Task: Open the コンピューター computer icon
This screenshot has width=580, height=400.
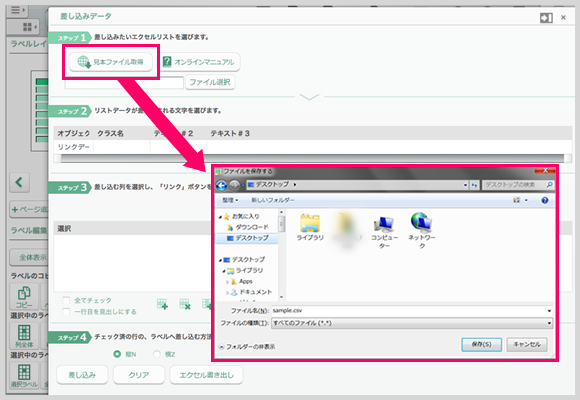Action: [384, 232]
